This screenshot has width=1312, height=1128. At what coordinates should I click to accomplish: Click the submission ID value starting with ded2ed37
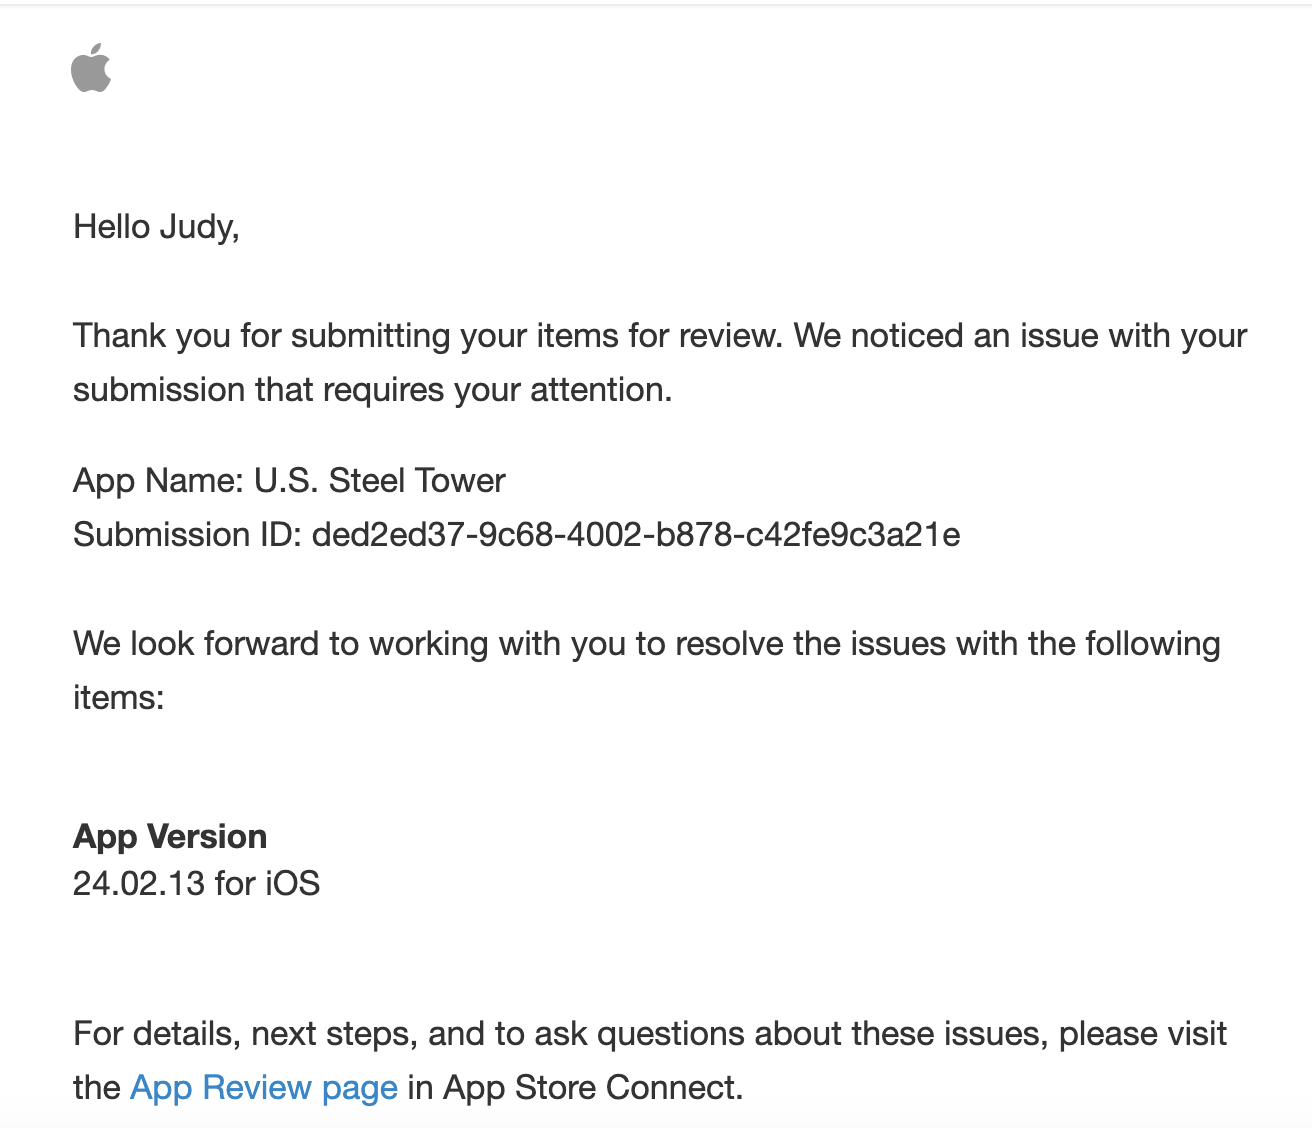click(636, 535)
